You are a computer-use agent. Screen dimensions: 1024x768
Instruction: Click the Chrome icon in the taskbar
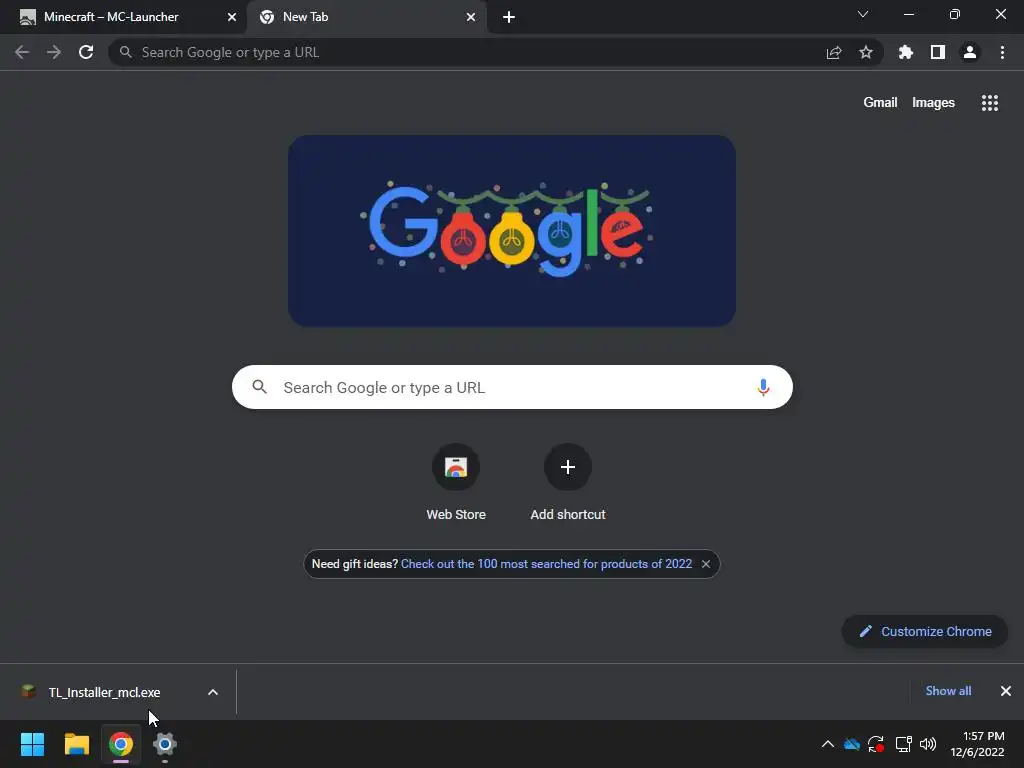tap(121, 744)
